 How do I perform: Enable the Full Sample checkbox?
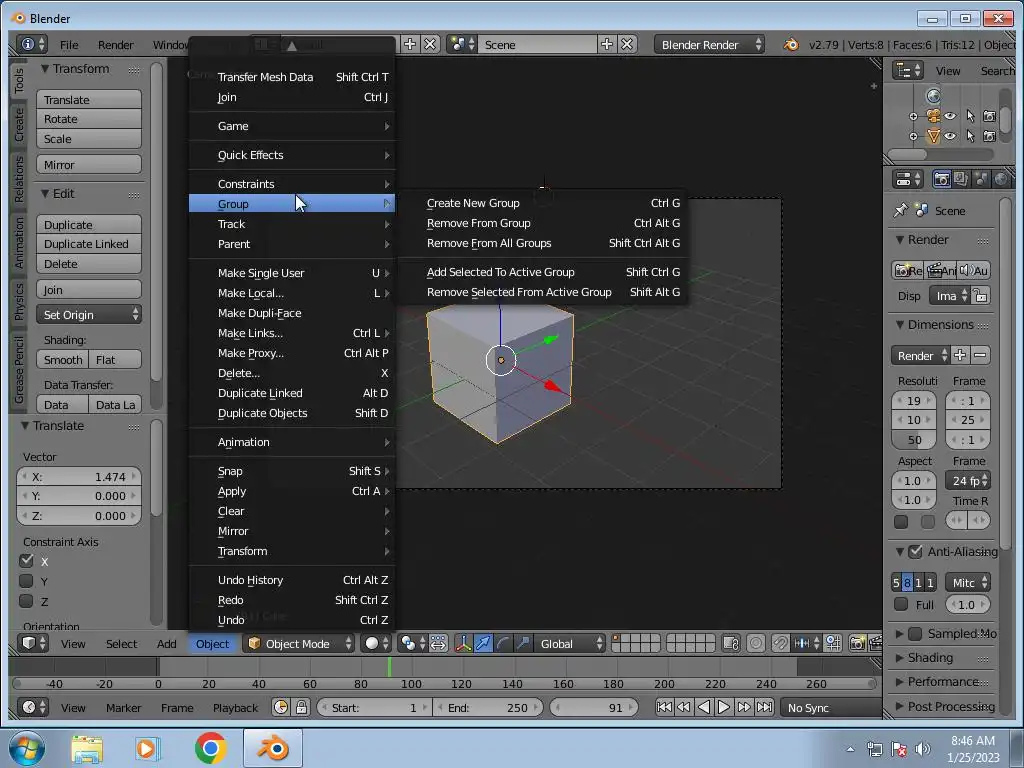[x=901, y=604]
